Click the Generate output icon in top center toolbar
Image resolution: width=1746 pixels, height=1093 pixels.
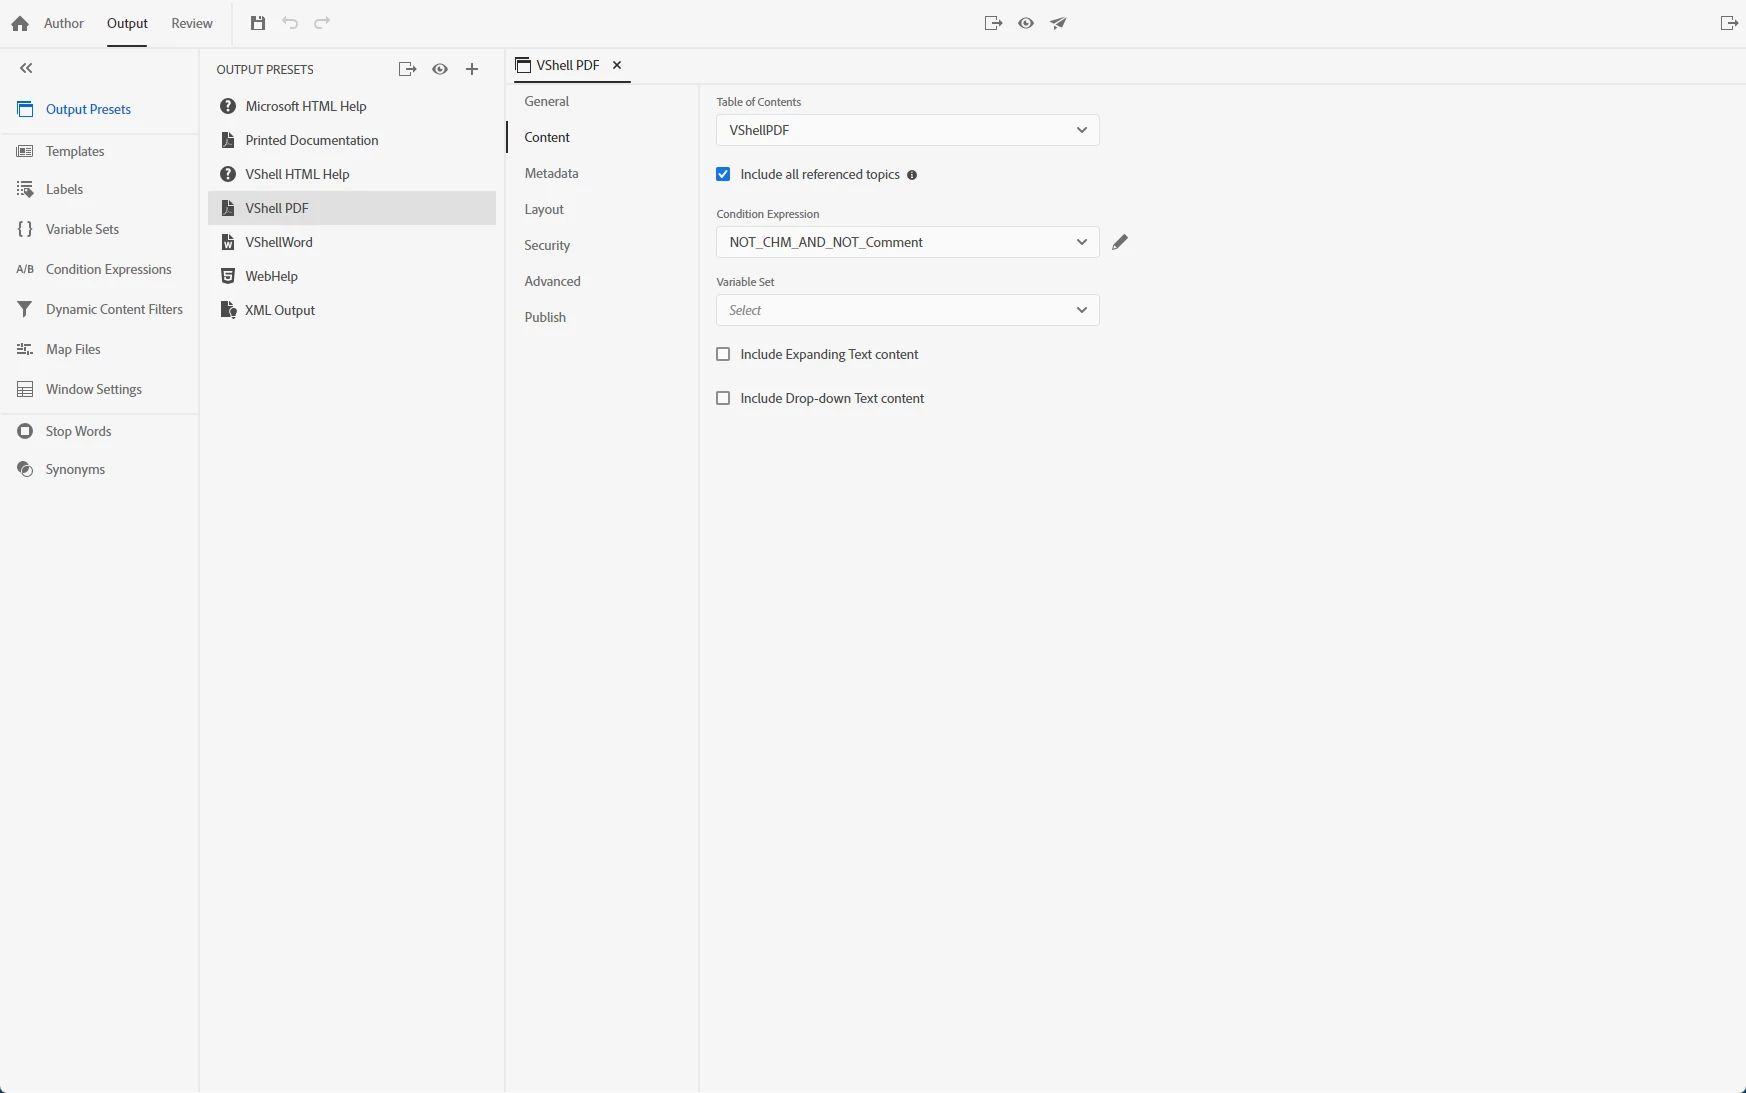coord(993,23)
